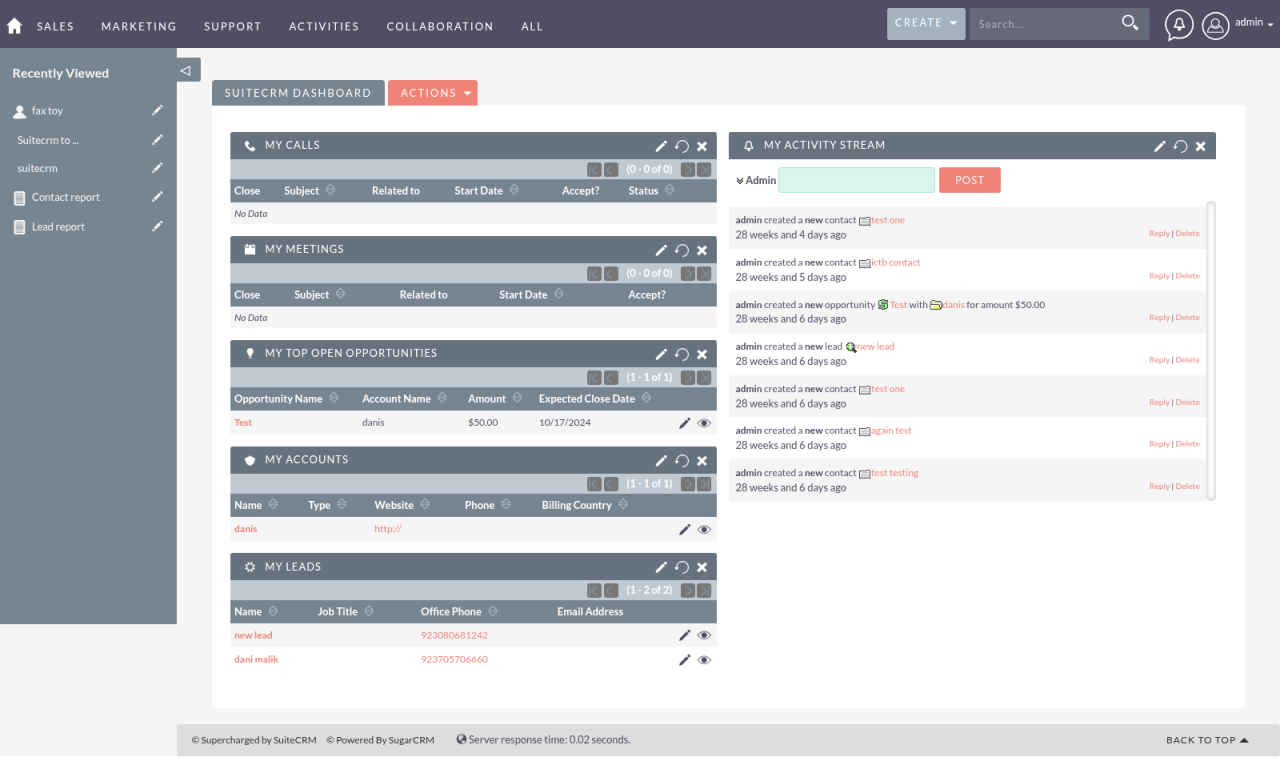
Task: Click the activity stream post text field
Action: click(856, 180)
